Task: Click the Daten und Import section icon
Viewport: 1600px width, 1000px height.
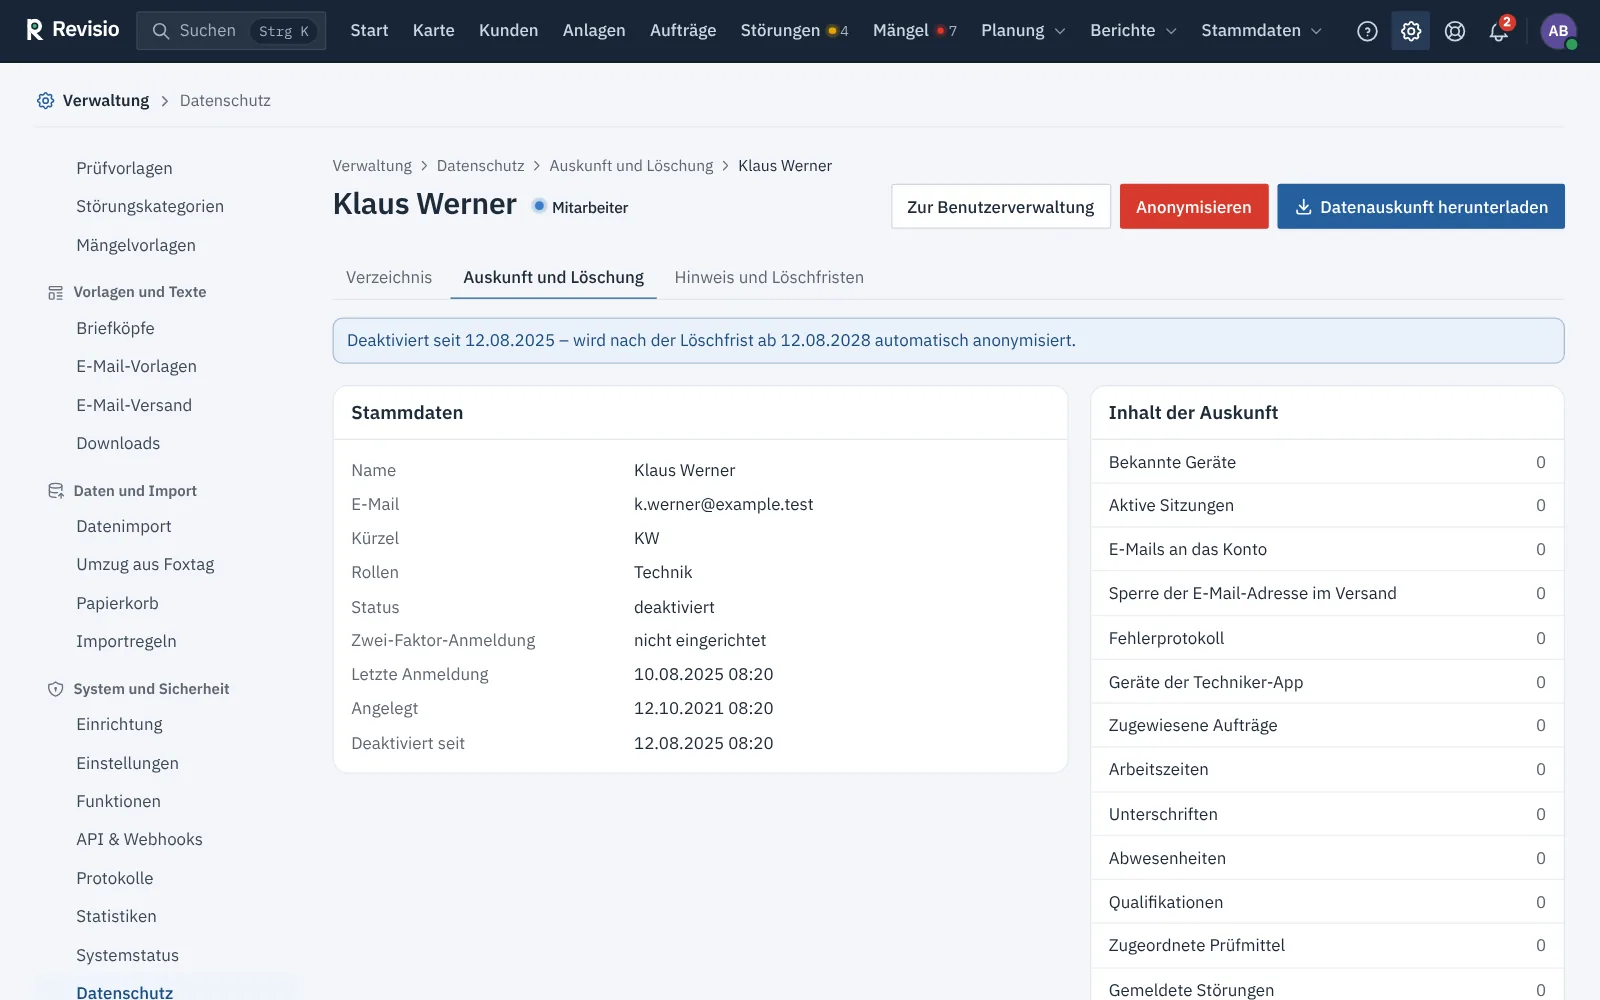Action: point(56,491)
